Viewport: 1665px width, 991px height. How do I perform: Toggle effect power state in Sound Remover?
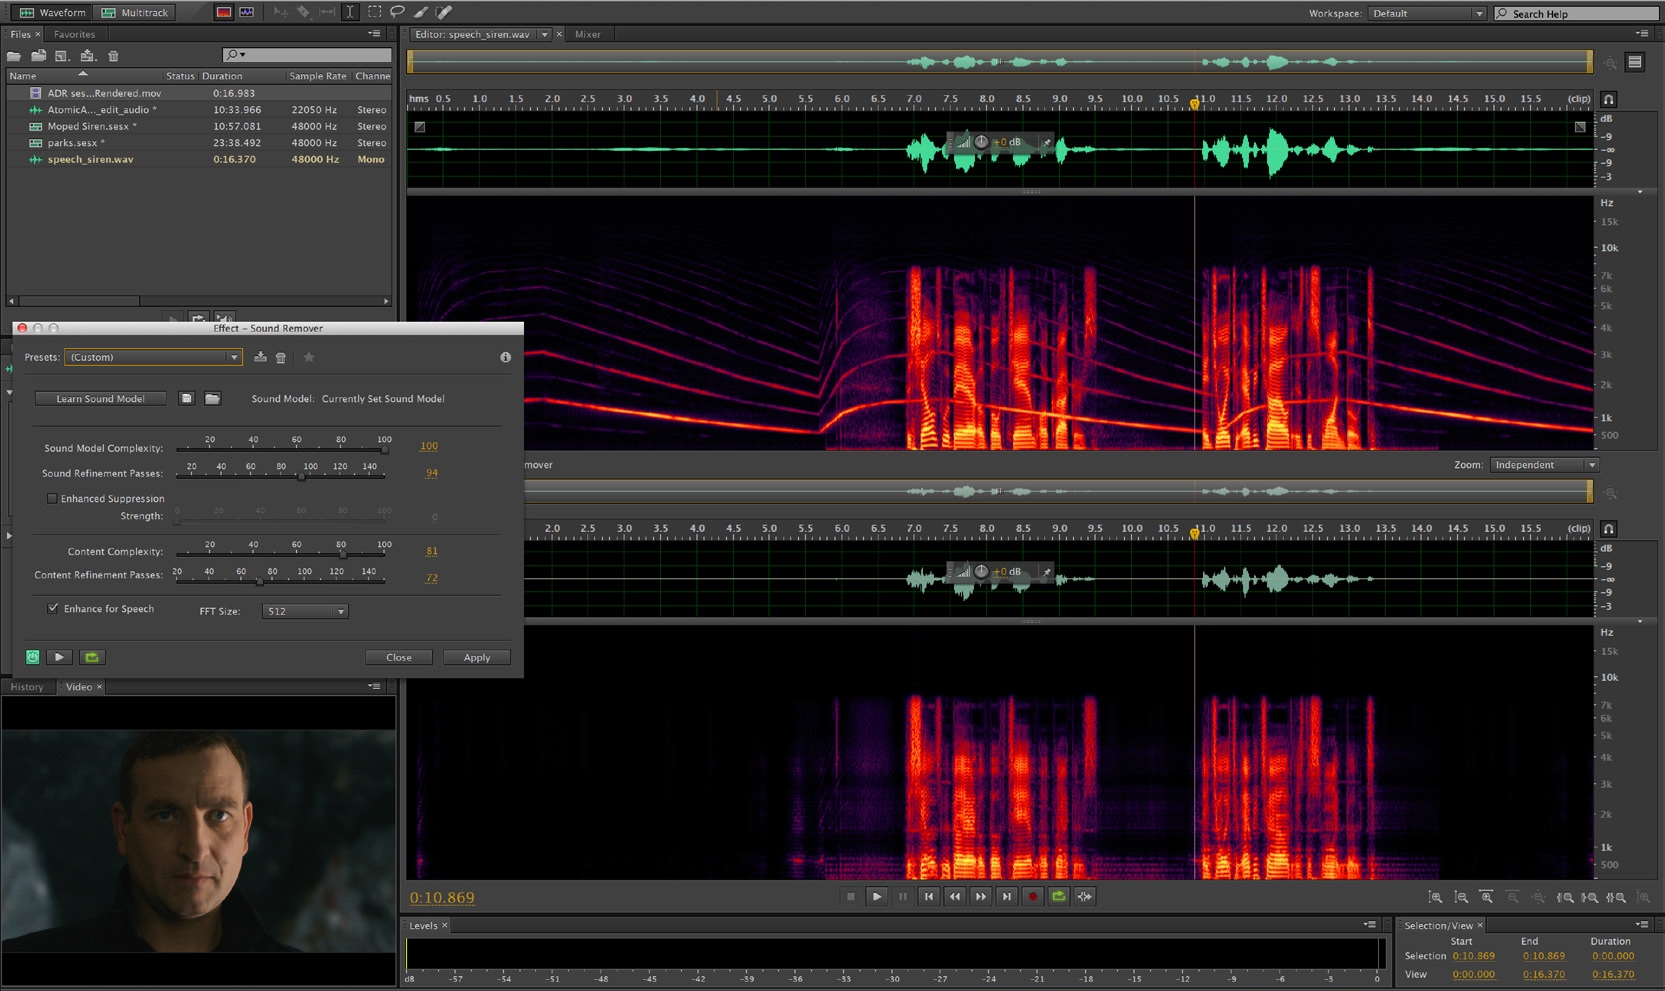pos(33,657)
